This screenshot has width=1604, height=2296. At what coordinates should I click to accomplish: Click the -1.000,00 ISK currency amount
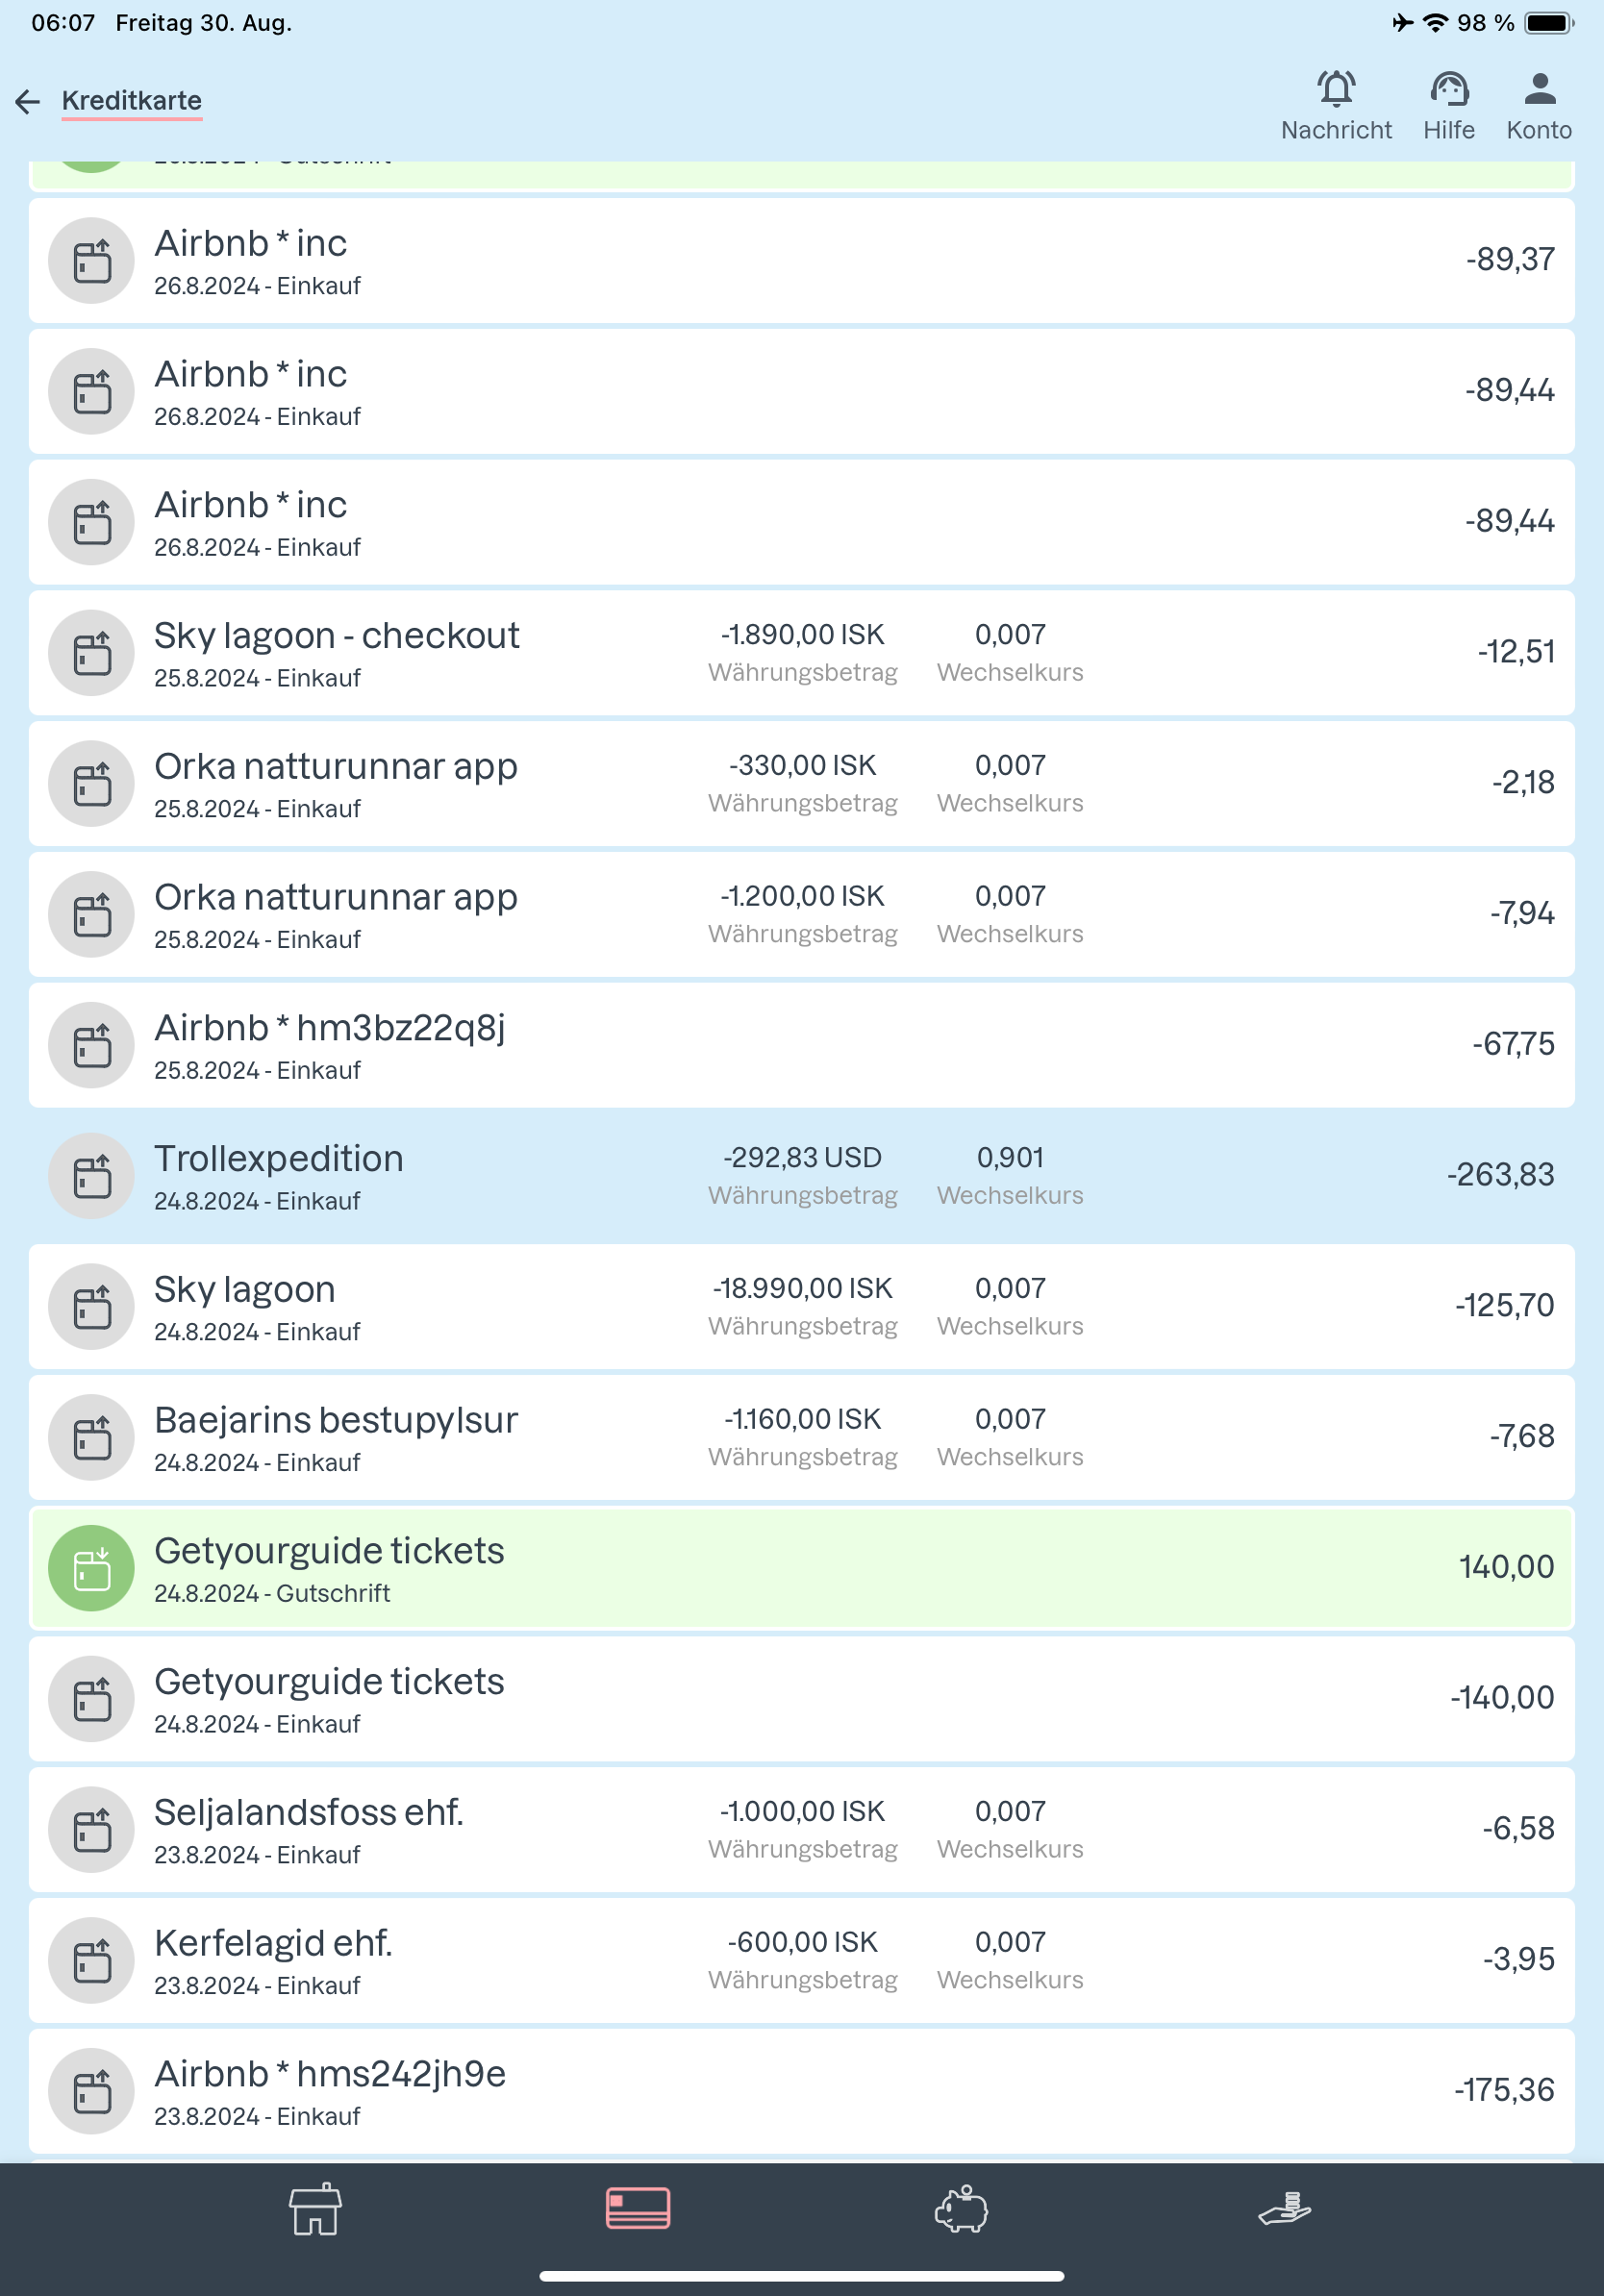(x=802, y=1812)
